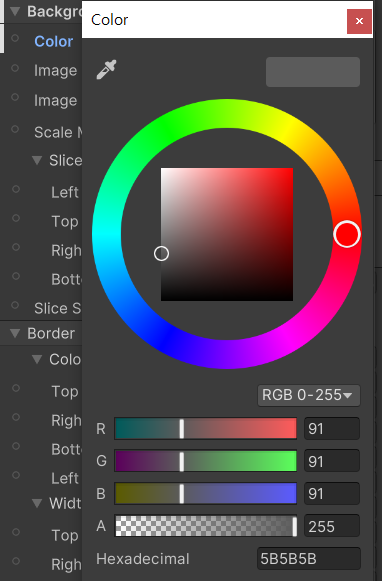Click binding dot beside Border Color Left
The height and width of the screenshot is (581, 382).
coord(16,475)
